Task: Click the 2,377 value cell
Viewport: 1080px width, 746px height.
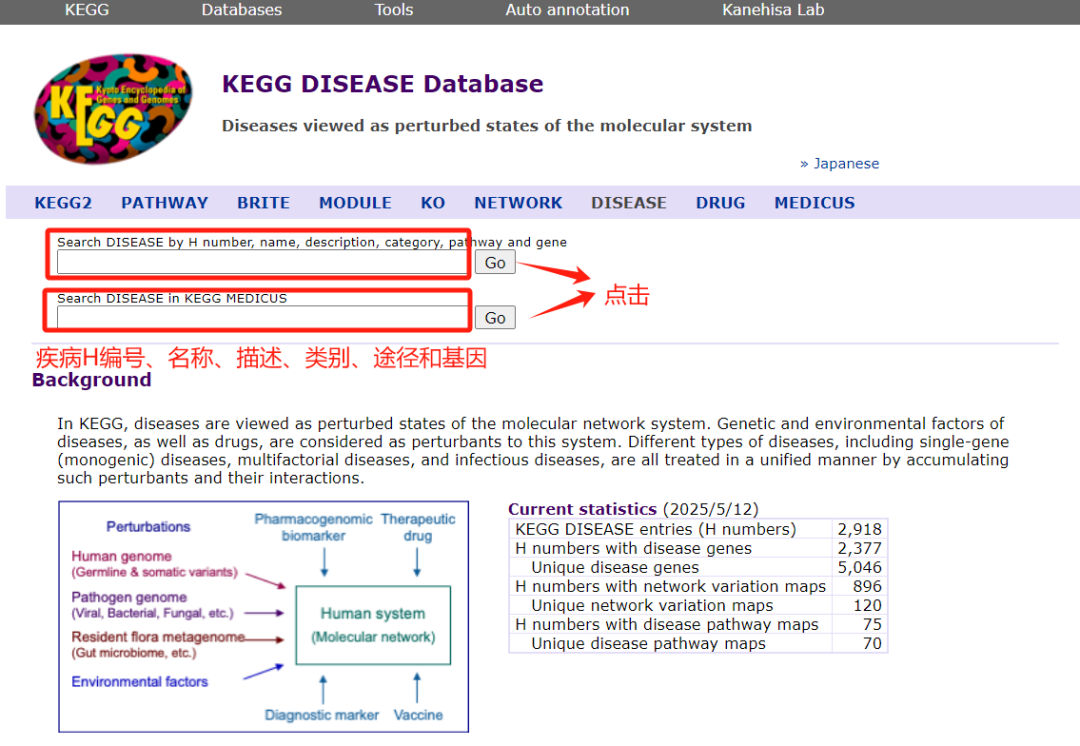Action: click(860, 548)
